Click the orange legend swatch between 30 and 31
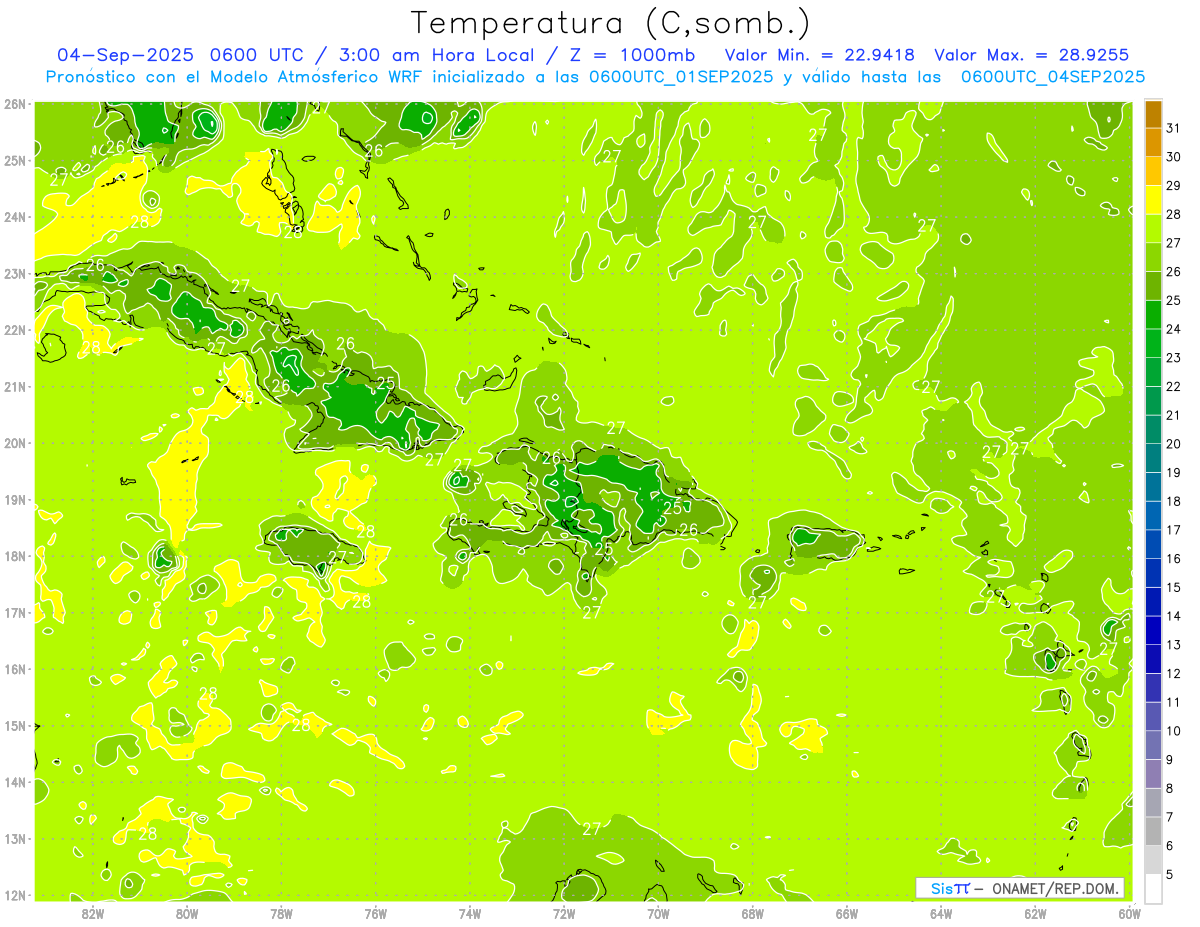The height and width of the screenshot is (927, 1200). tap(1153, 143)
